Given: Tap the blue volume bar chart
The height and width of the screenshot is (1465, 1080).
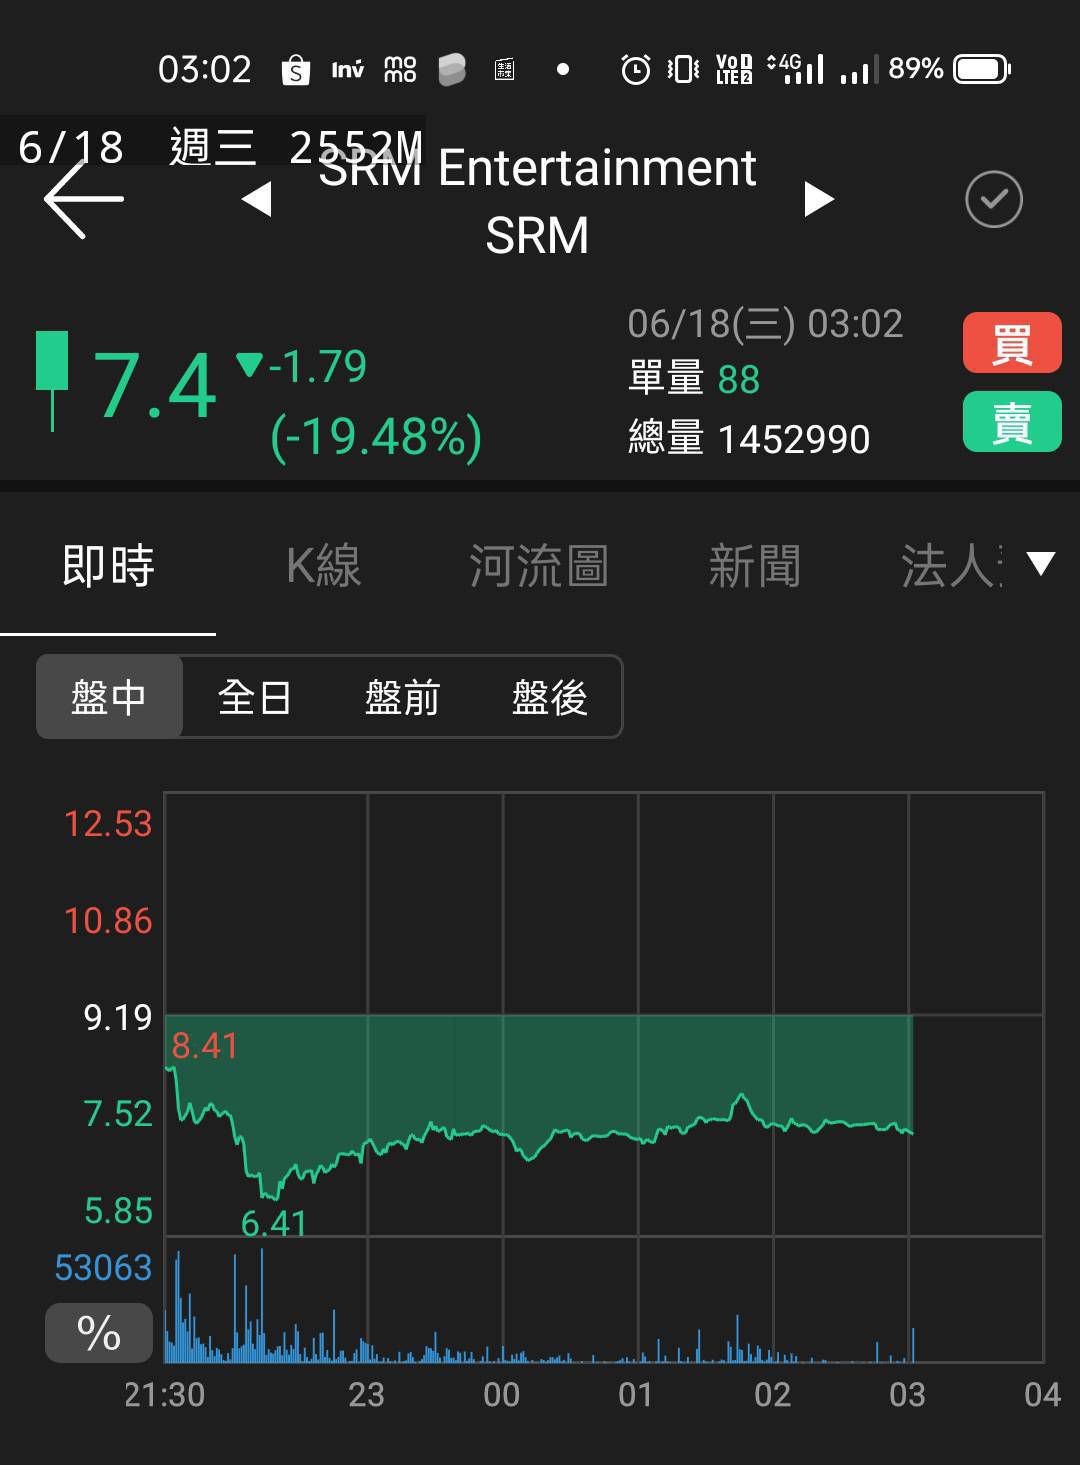Looking at the screenshot, I should 604,1300.
